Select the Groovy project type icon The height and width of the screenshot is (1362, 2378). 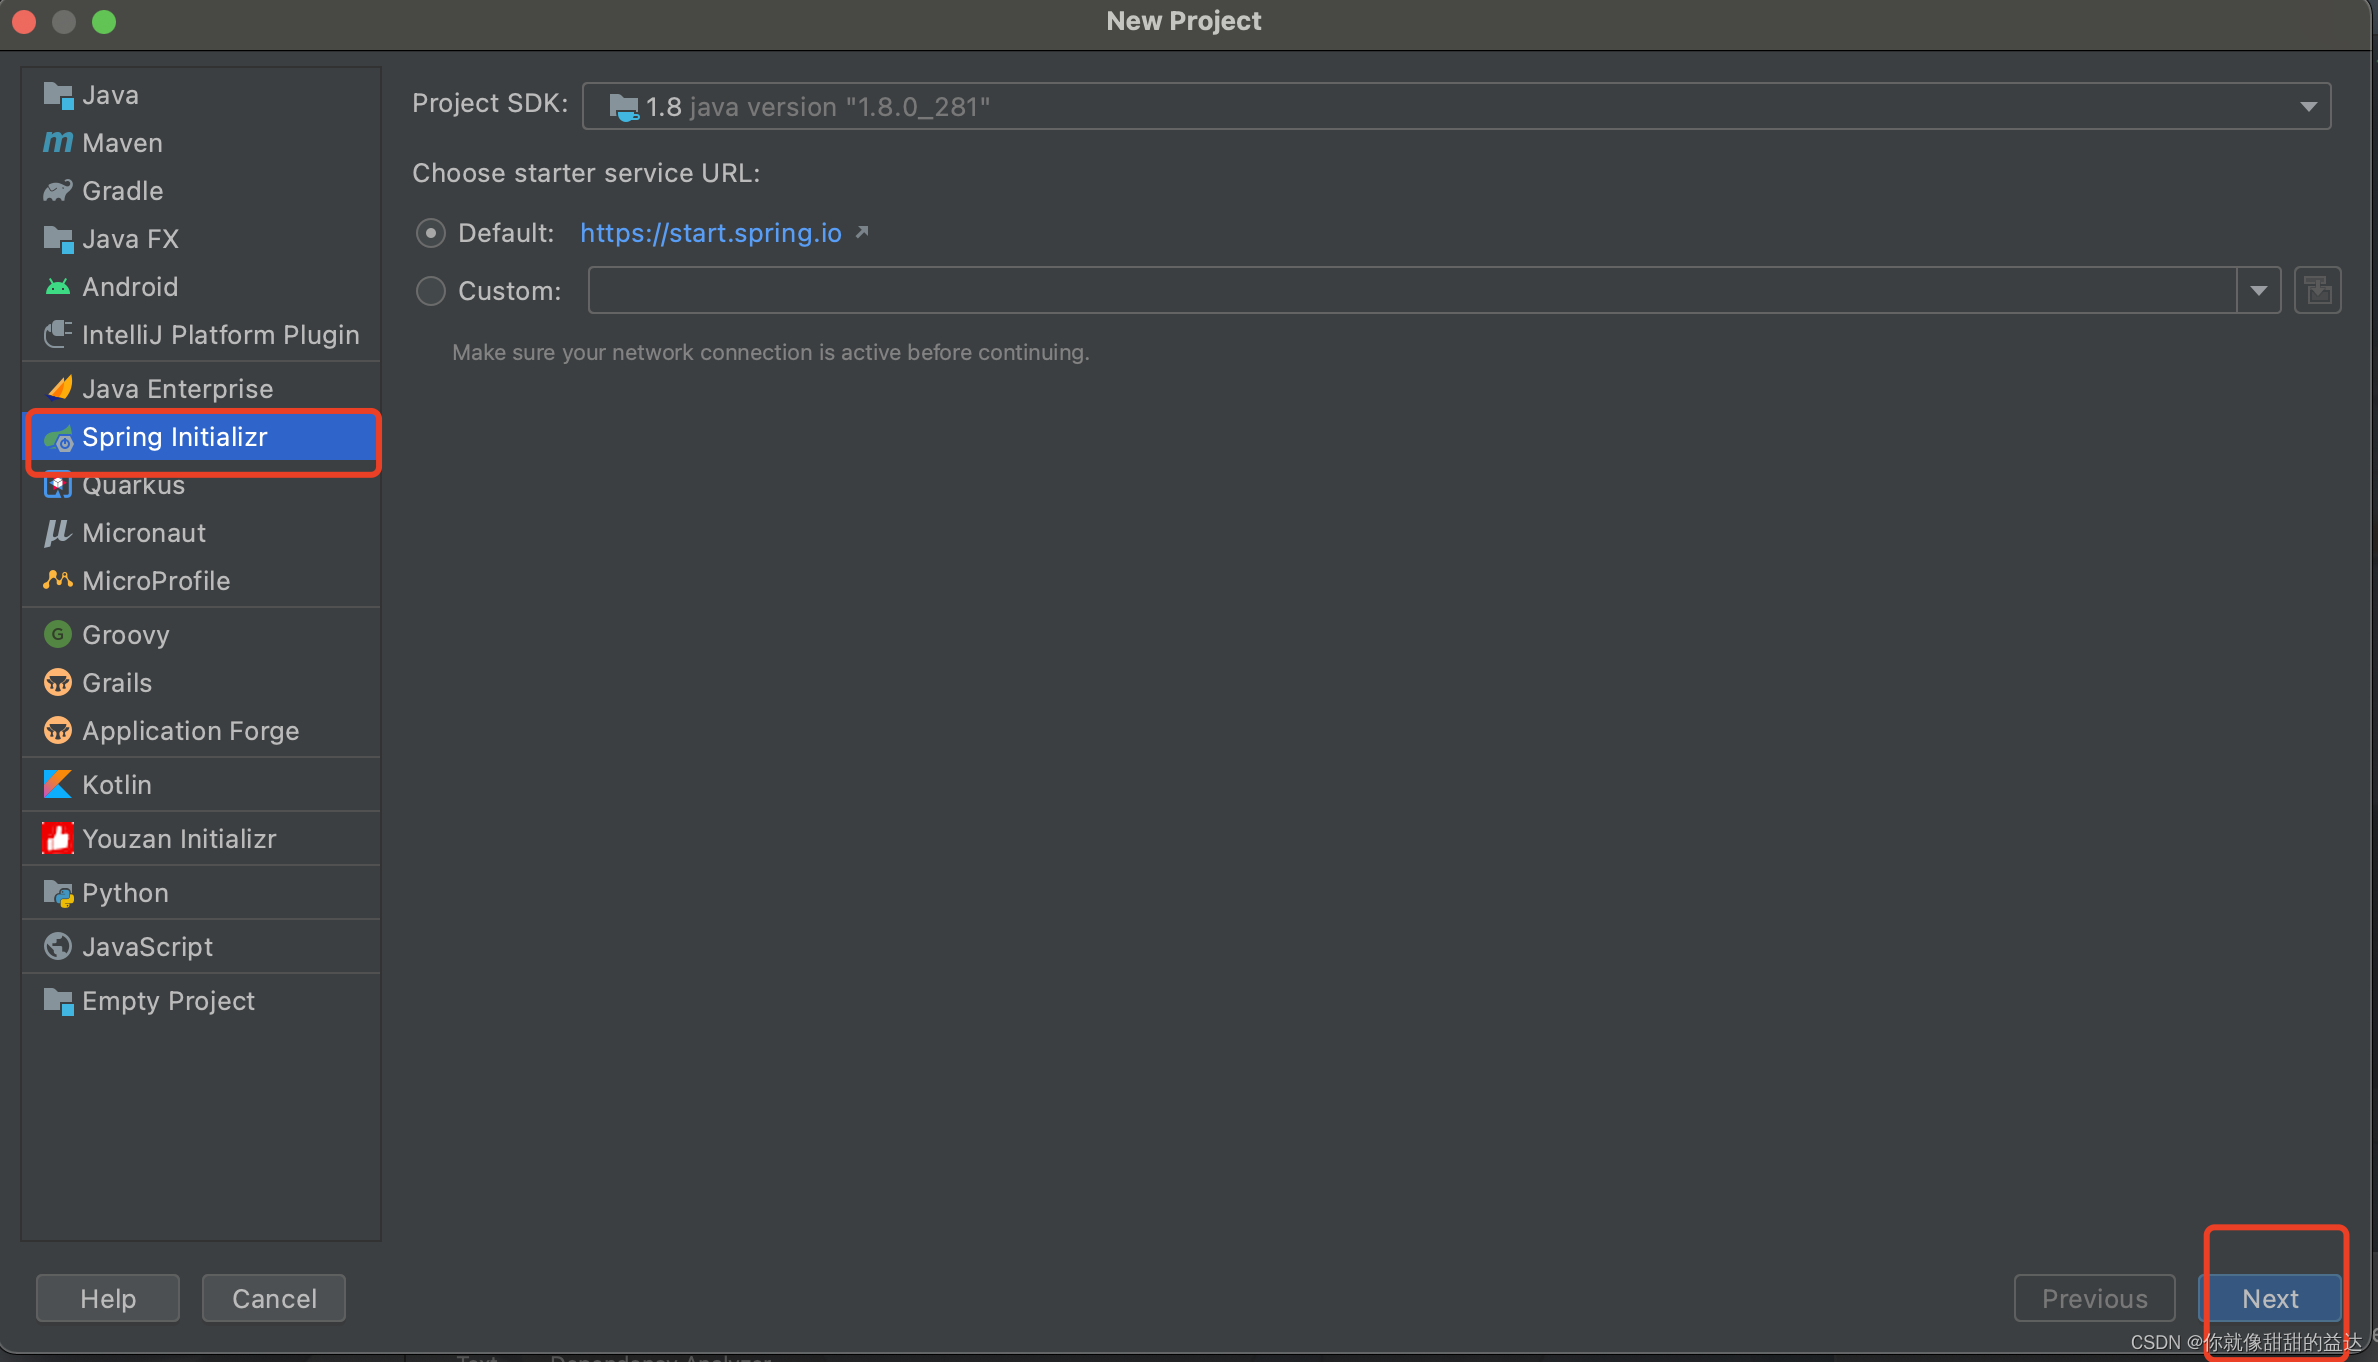tap(59, 634)
